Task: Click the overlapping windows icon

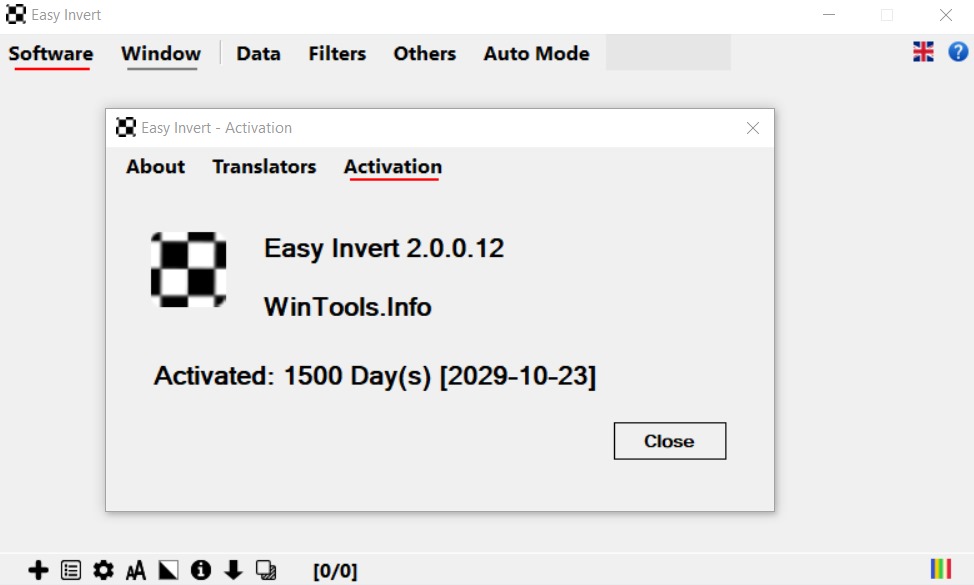Action: point(266,570)
